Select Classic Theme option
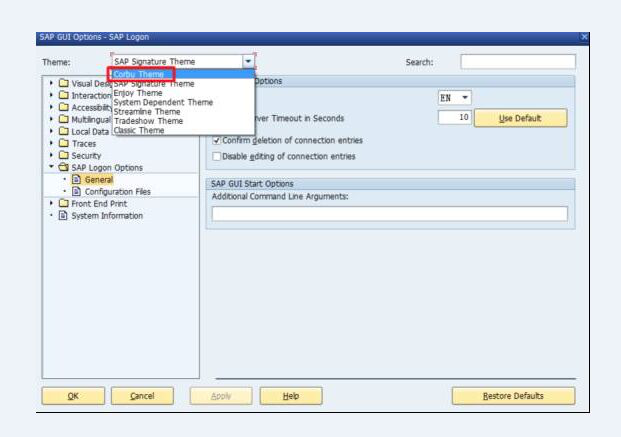This screenshot has width=621, height=437. (x=183, y=130)
